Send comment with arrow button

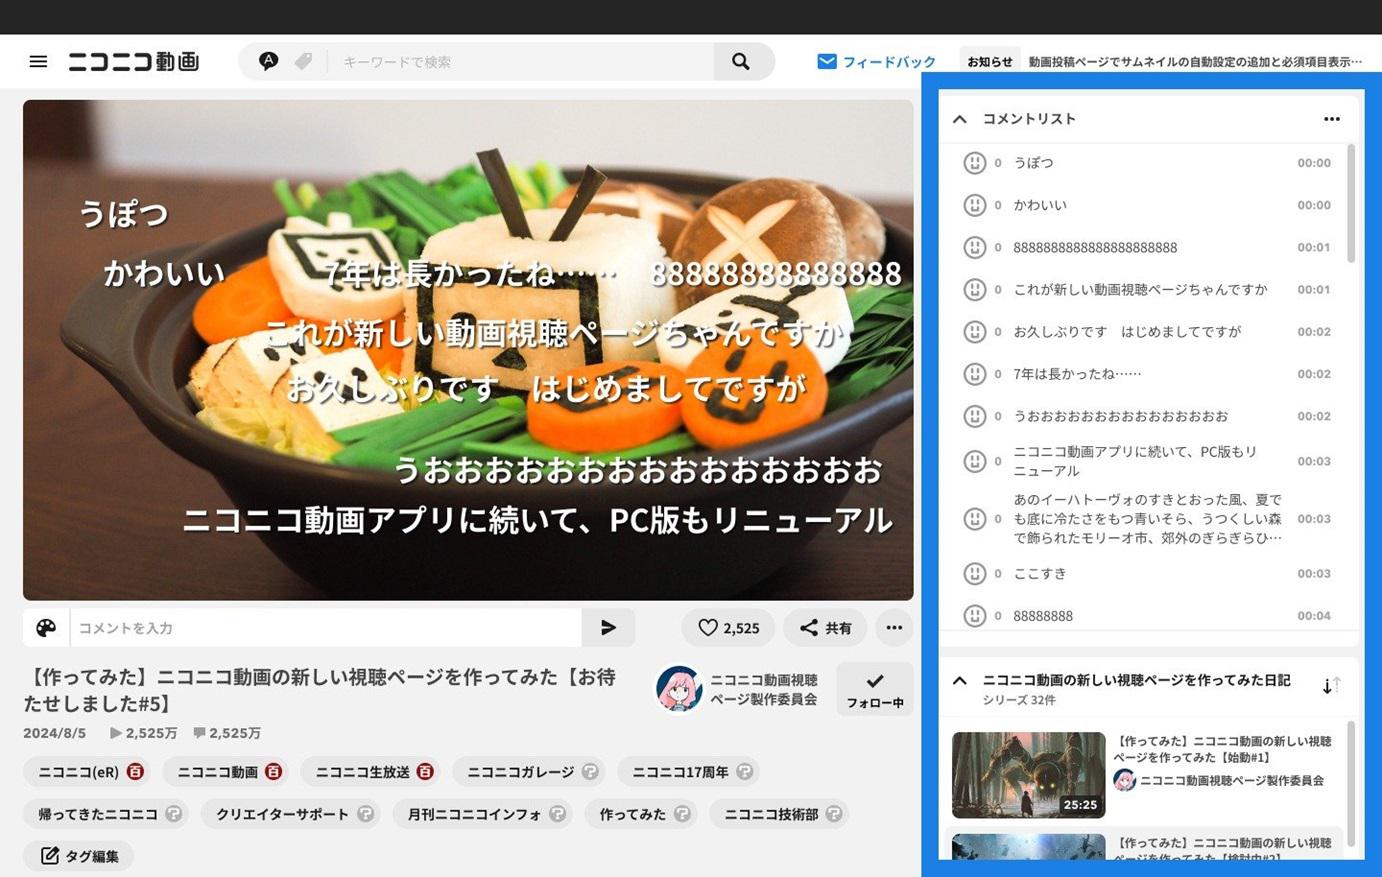click(608, 628)
